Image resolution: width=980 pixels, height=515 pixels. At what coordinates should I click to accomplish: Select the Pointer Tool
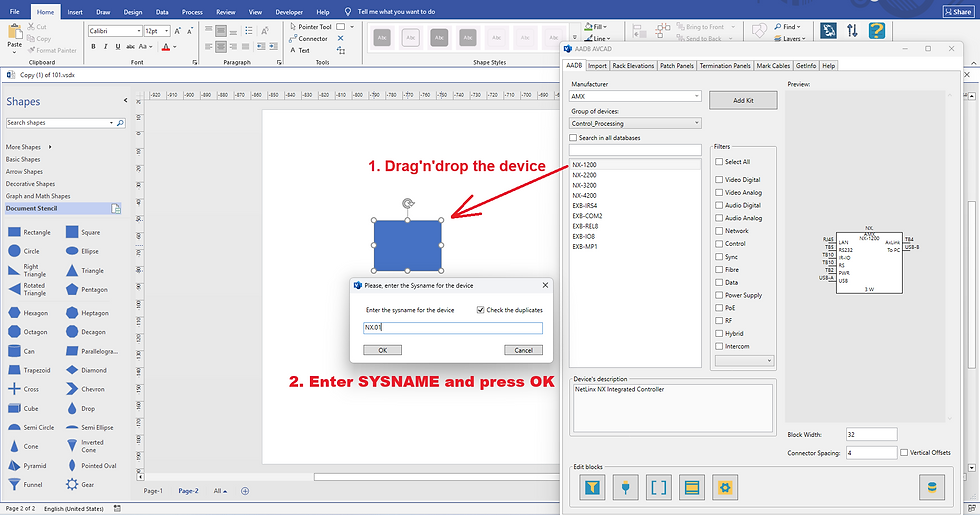coord(311,27)
